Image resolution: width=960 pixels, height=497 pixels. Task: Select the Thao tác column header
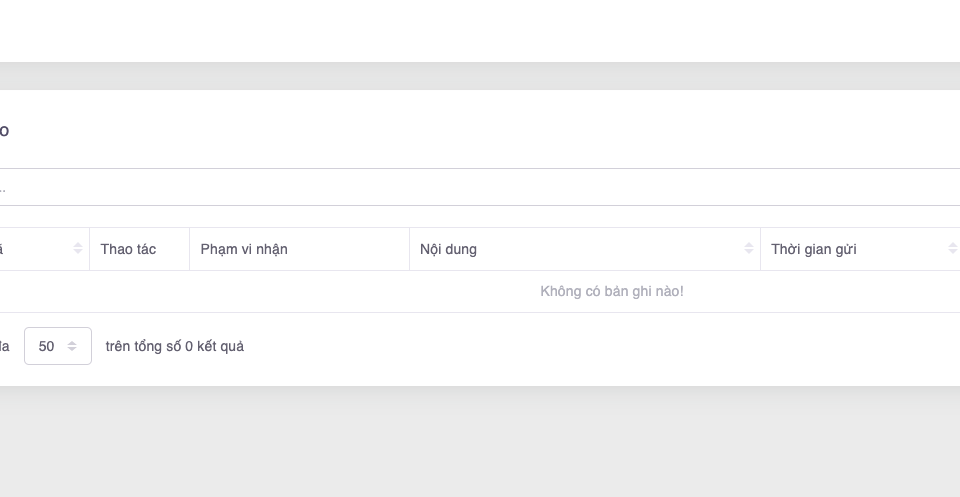pos(128,249)
